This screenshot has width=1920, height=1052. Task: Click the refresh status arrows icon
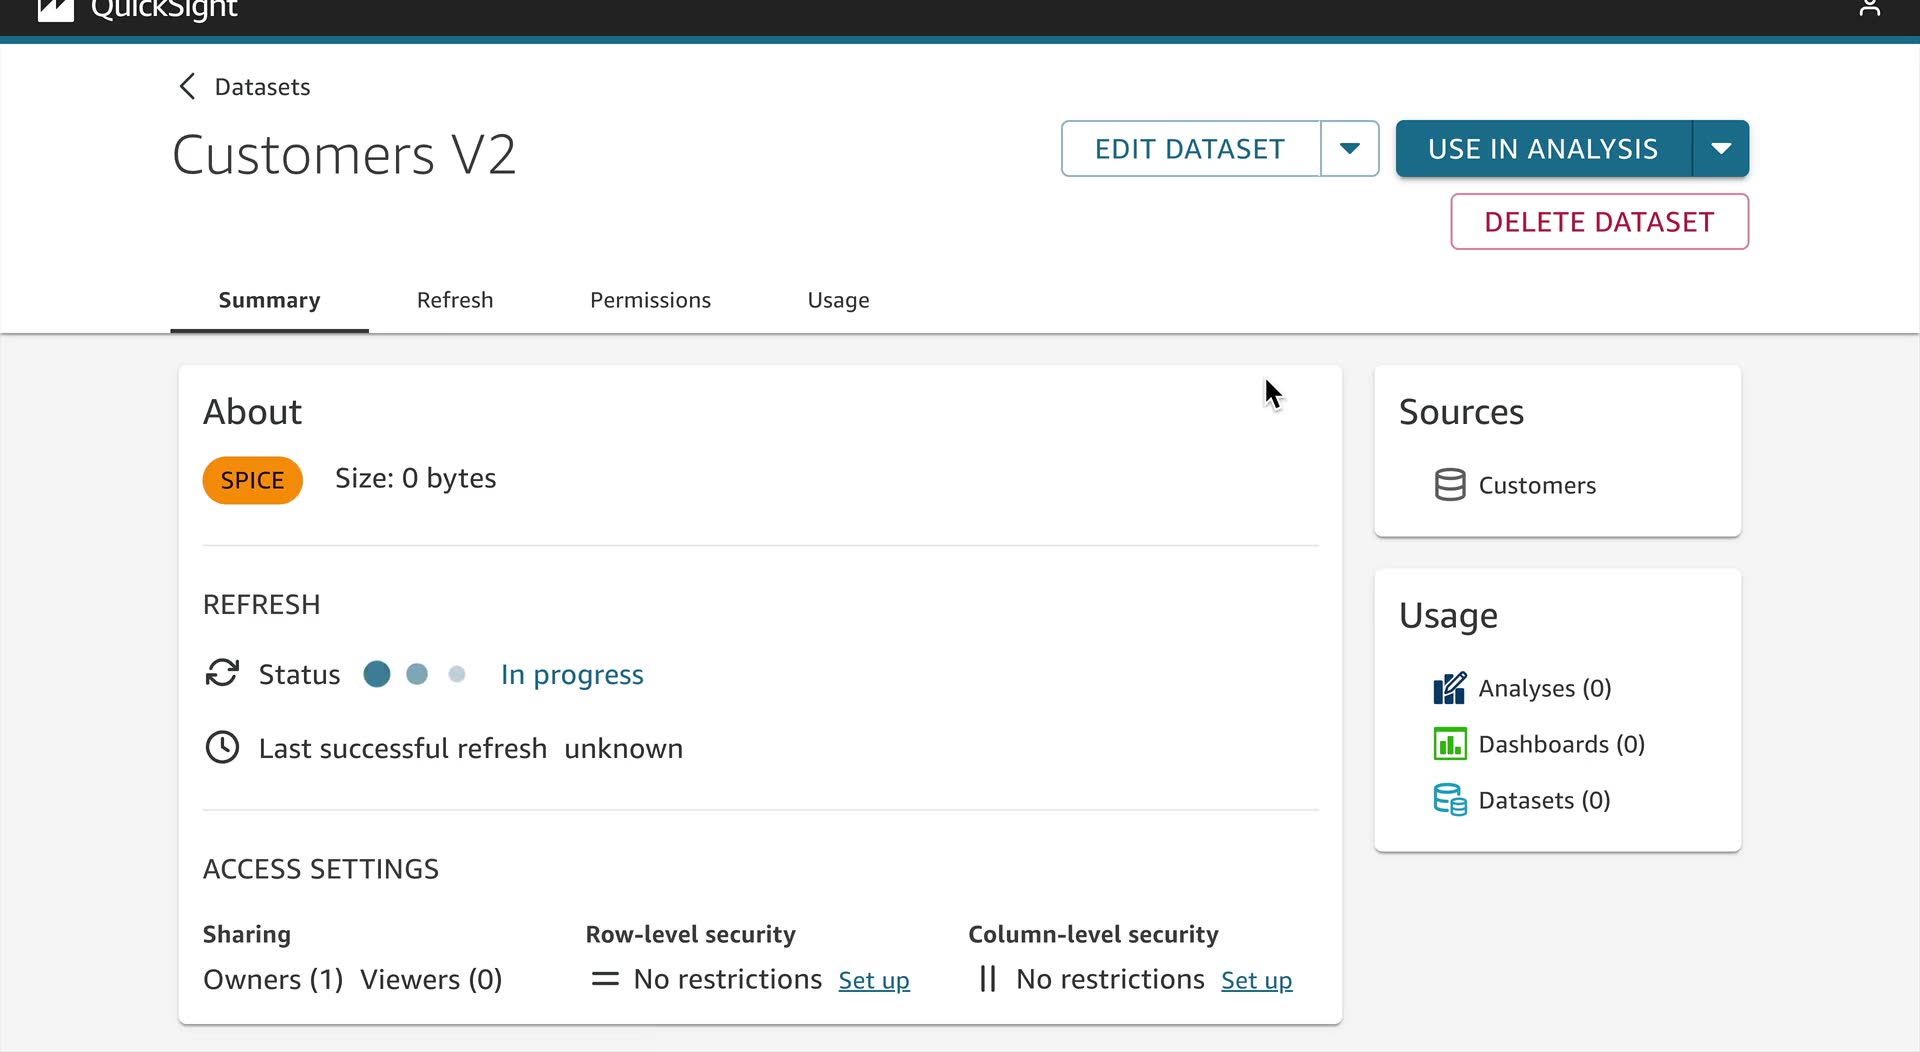click(x=222, y=673)
